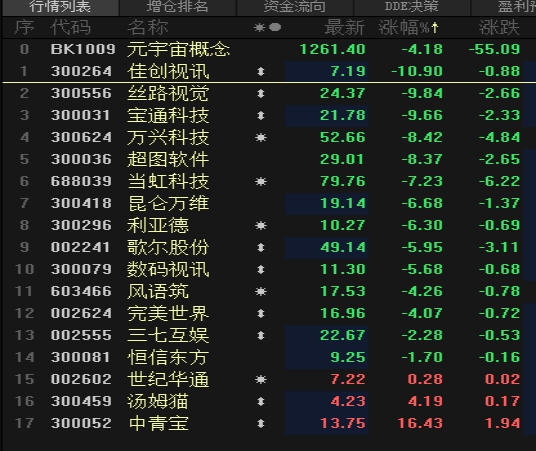This screenshot has width=536, height=451.
Task: Click the arrows icon for 丝路视觉
Action: tap(261, 93)
